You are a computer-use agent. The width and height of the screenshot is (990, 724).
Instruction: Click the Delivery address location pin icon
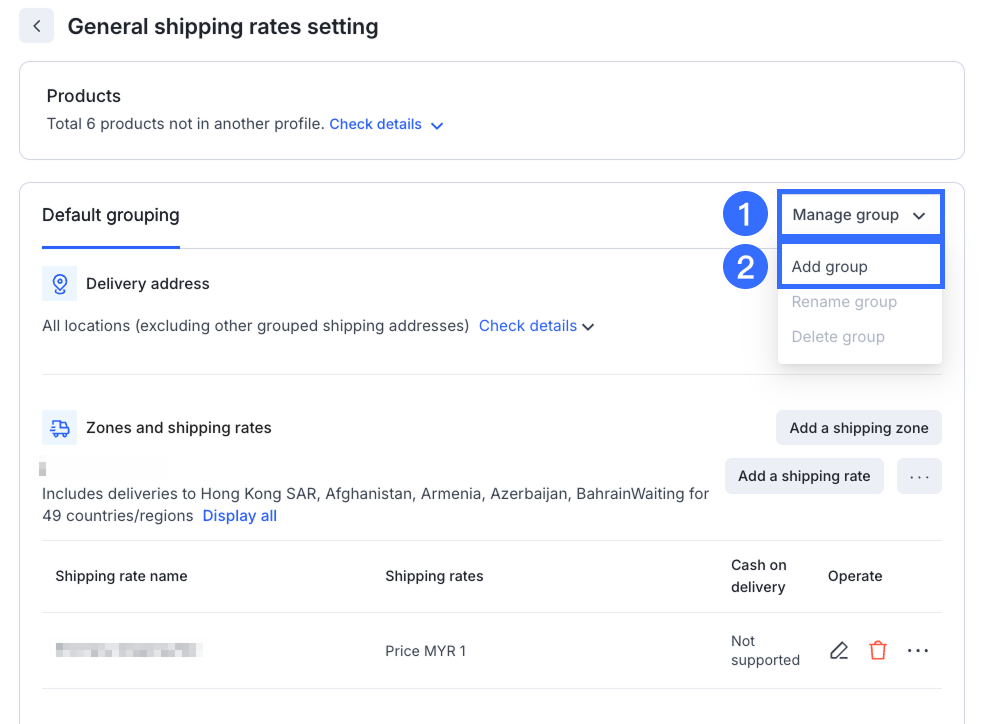(x=60, y=284)
